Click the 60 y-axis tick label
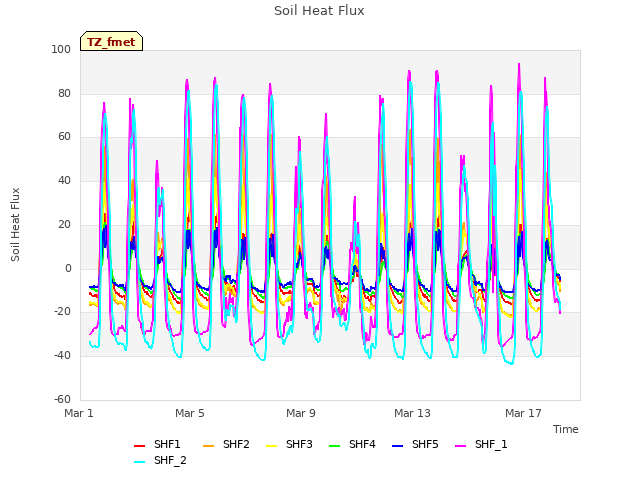This screenshot has height=480, width=640. pyautogui.click(x=64, y=137)
